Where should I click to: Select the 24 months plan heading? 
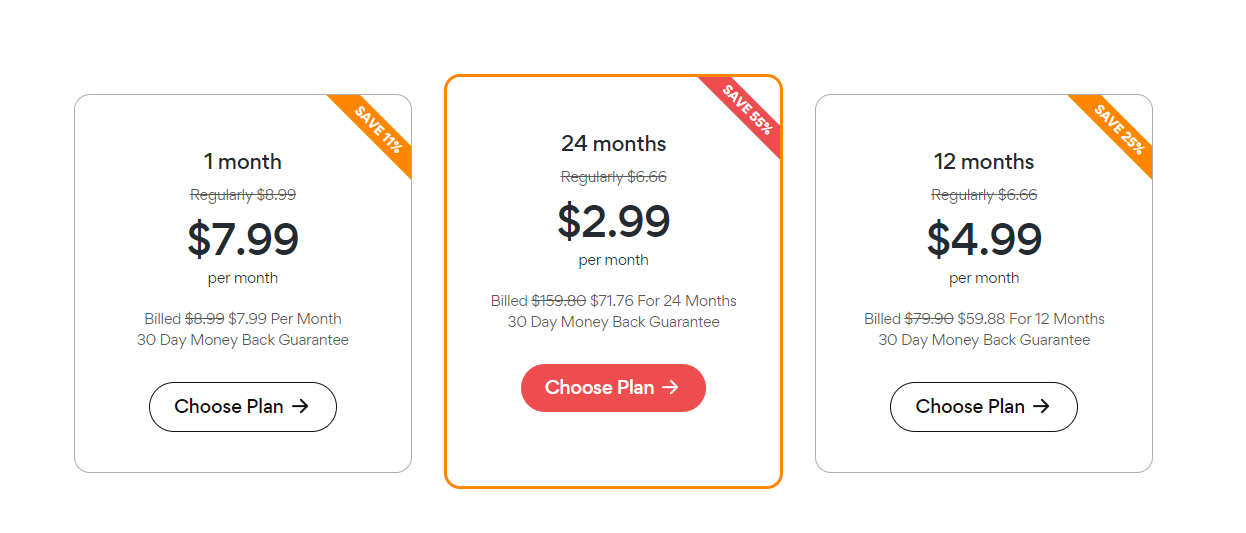coord(613,143)
